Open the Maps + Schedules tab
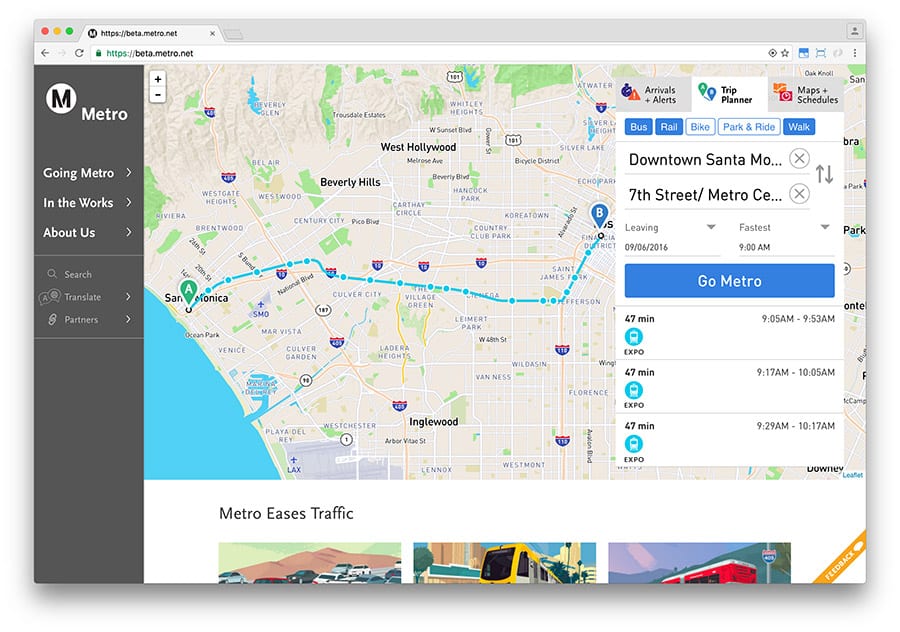The width and height of the screenshot is (900, 632). pyautogui.click(x=805, y=94)
